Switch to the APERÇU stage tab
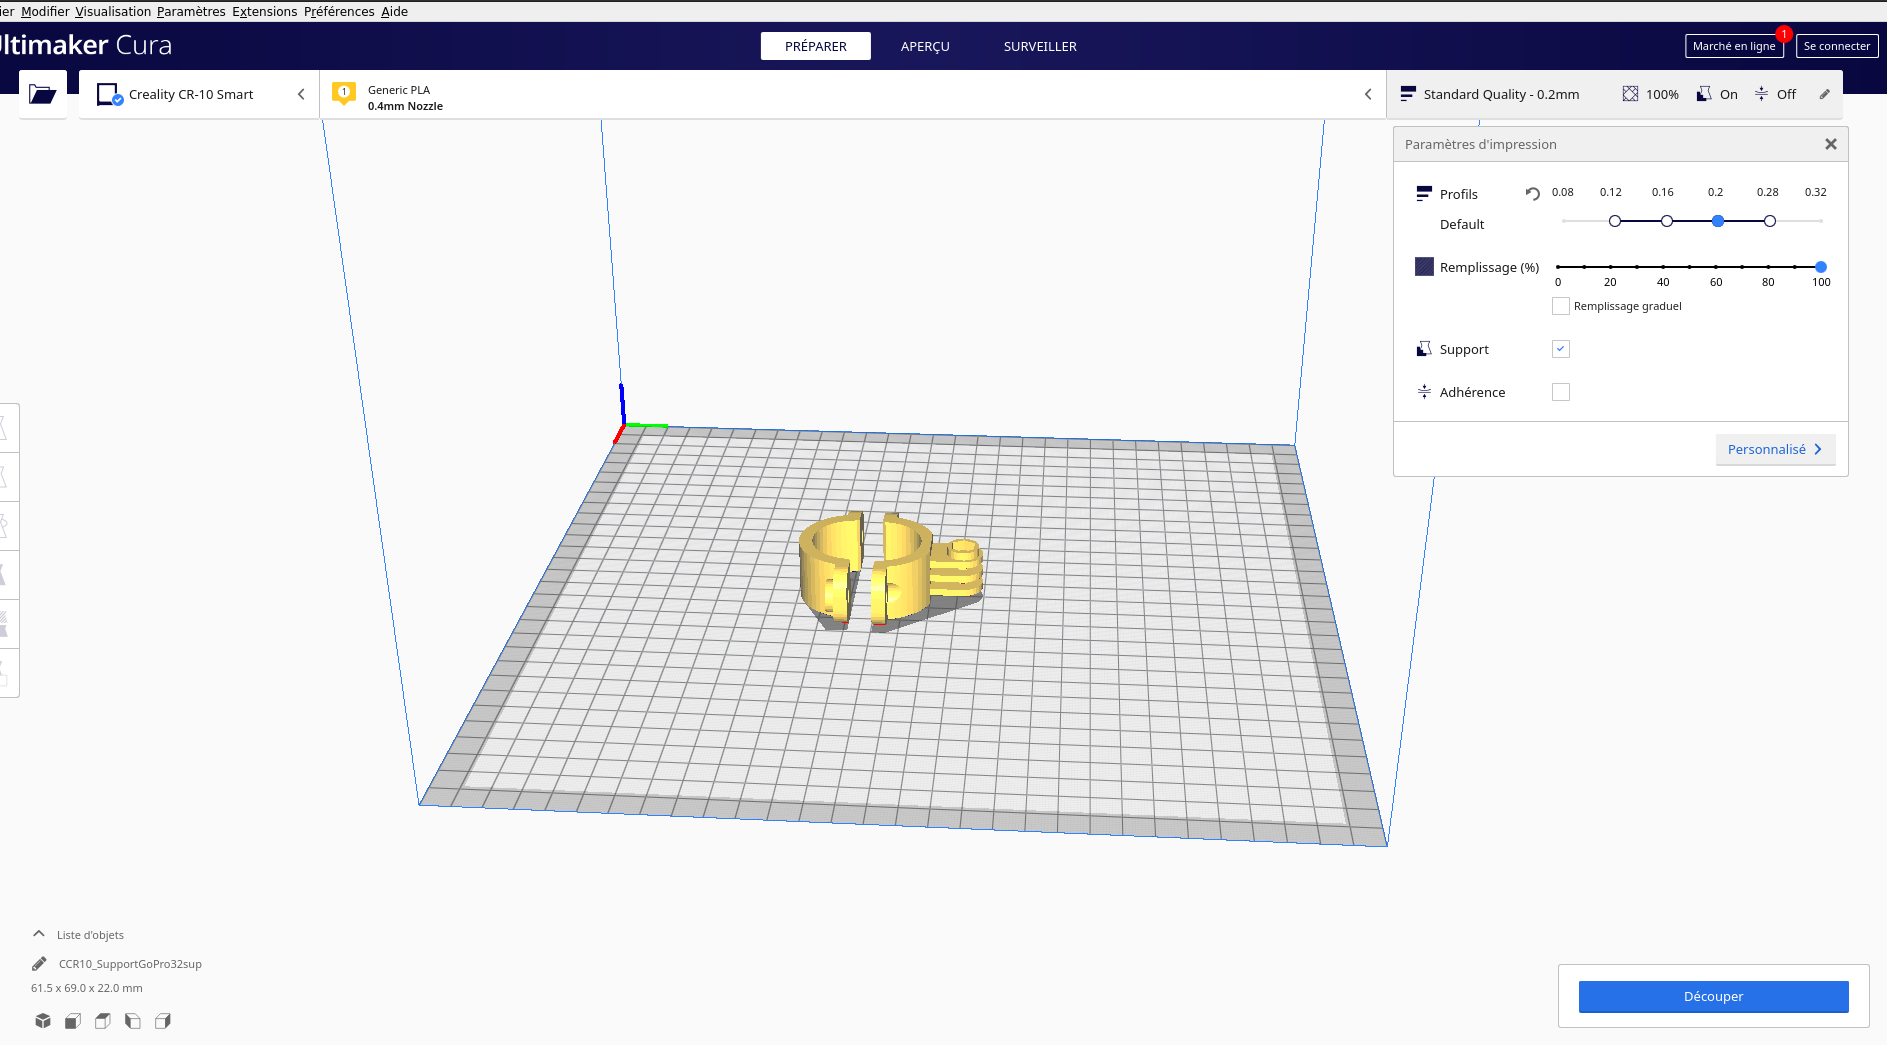Viewport: 1887px width, 1045px height. point(925,46)
